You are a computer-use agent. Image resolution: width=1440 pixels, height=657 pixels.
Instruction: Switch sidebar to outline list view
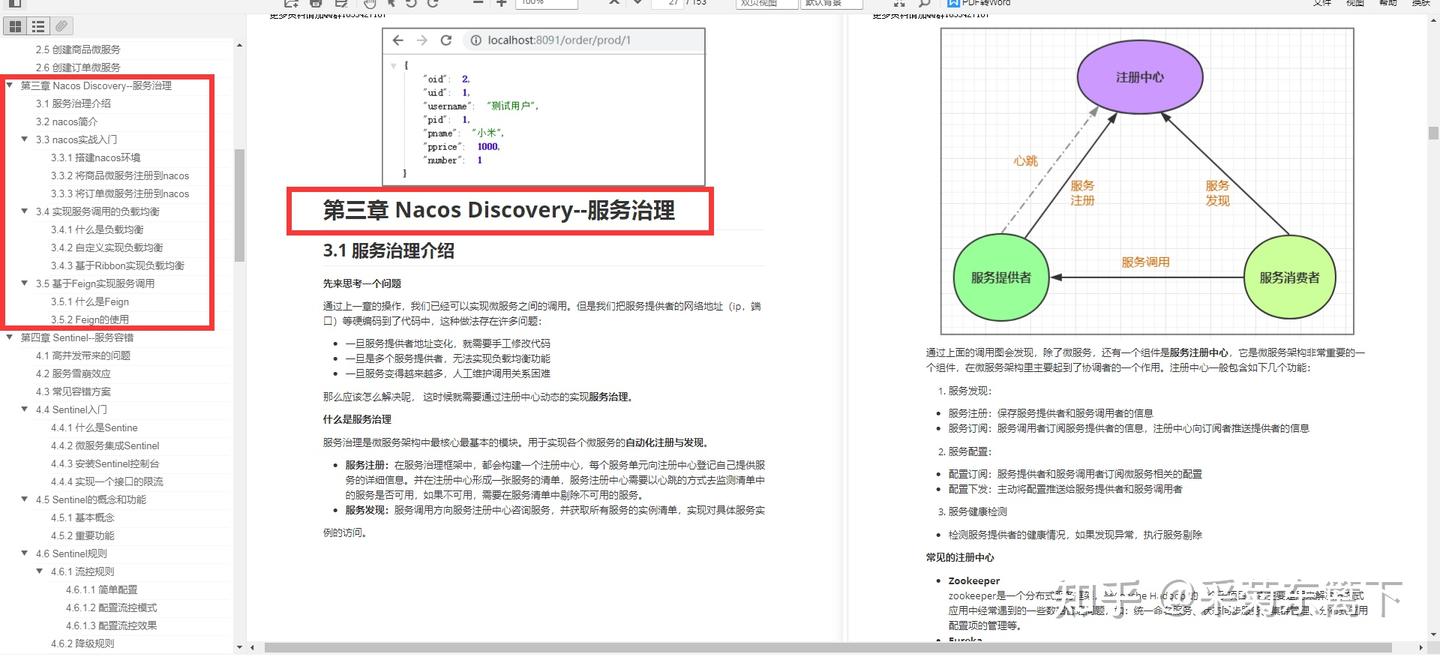click(x=38, y=26)
